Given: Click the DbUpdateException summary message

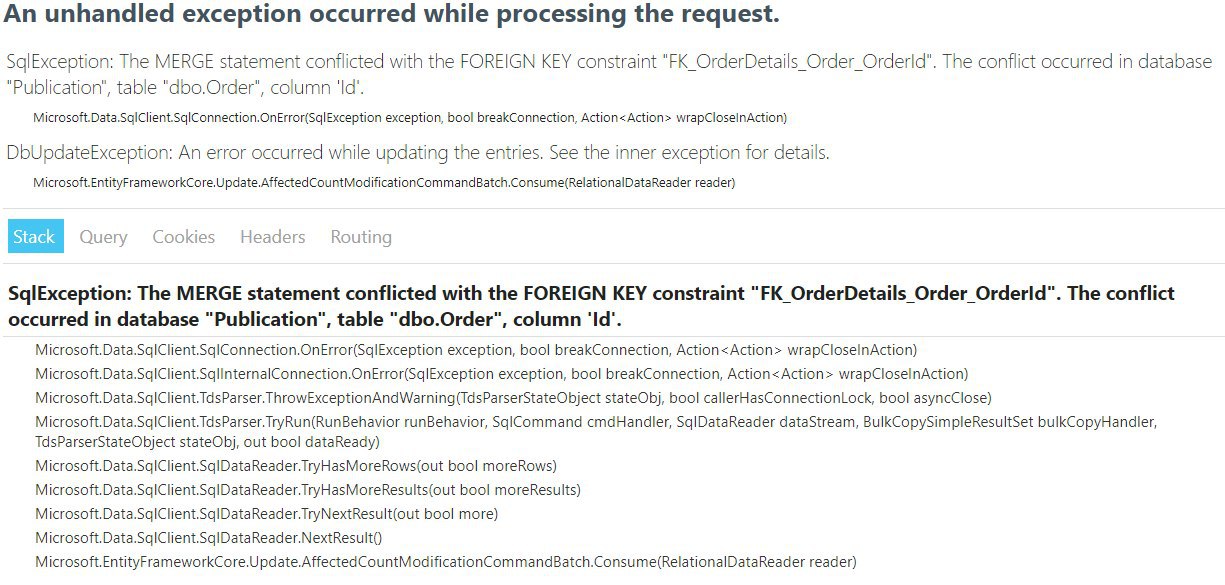Looking at the screenshot, I should pos(418,153).
